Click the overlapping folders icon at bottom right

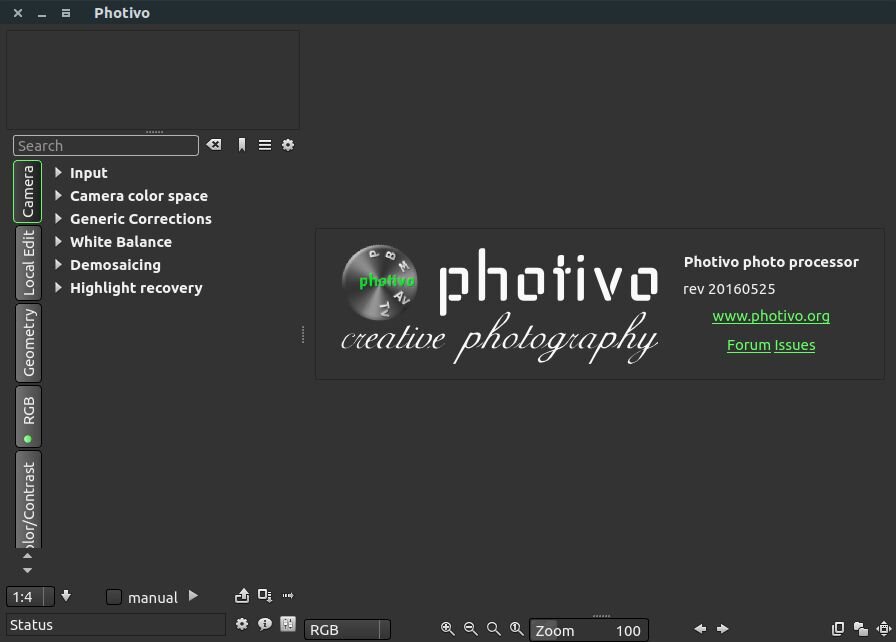click(x=861, y=629)
